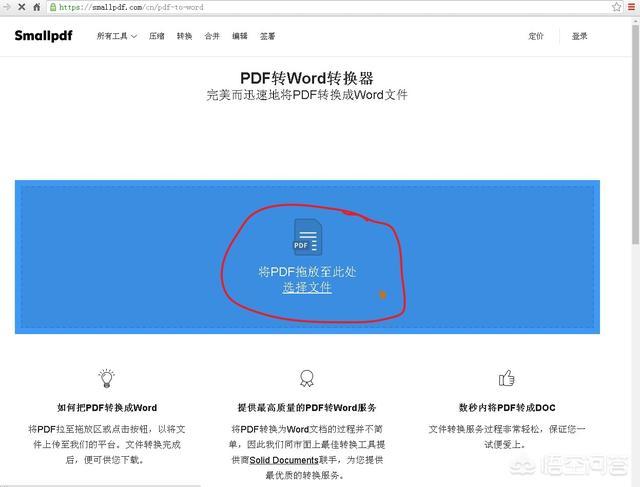Image resolution: width=640 pixels, height=487 pixels.
Task: Click the PDF document icon in drop zone
Action: coord(308,237)
